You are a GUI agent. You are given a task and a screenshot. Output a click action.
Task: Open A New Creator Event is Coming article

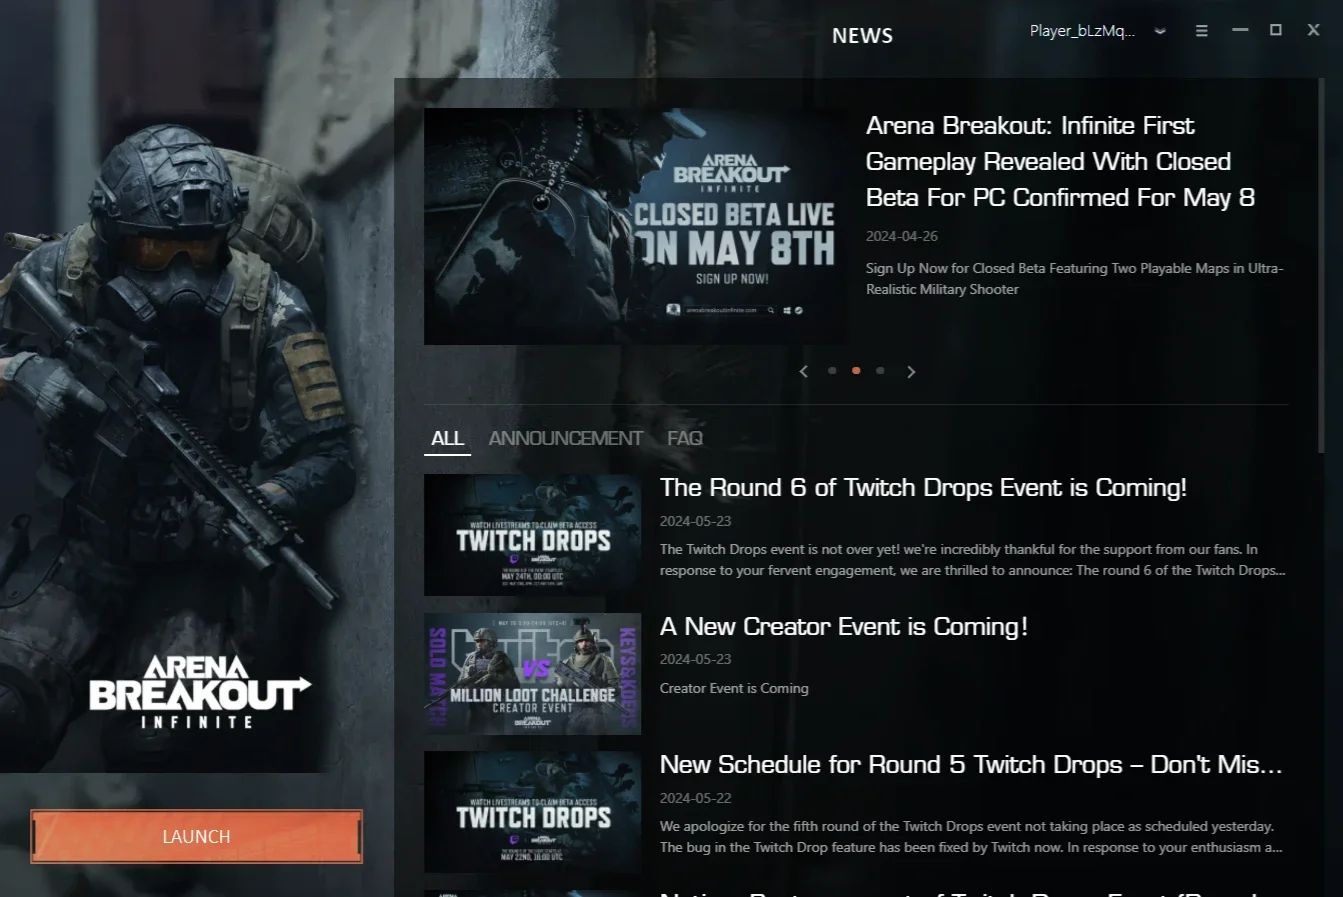[x=844, y=627]
